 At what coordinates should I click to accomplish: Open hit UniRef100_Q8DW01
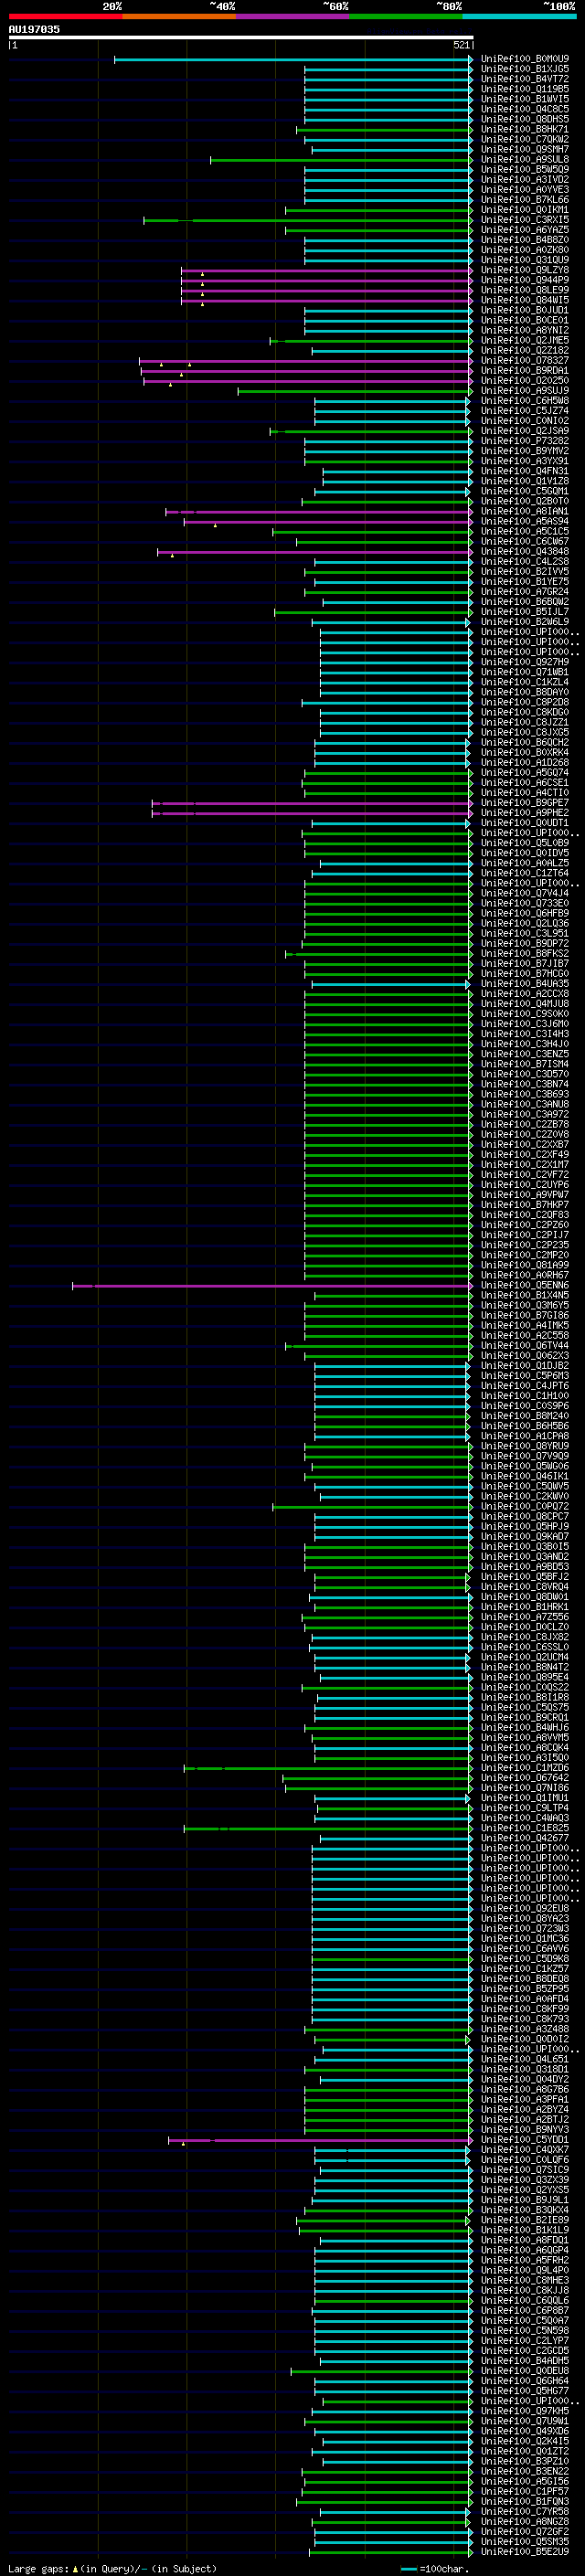[525, 1597]
